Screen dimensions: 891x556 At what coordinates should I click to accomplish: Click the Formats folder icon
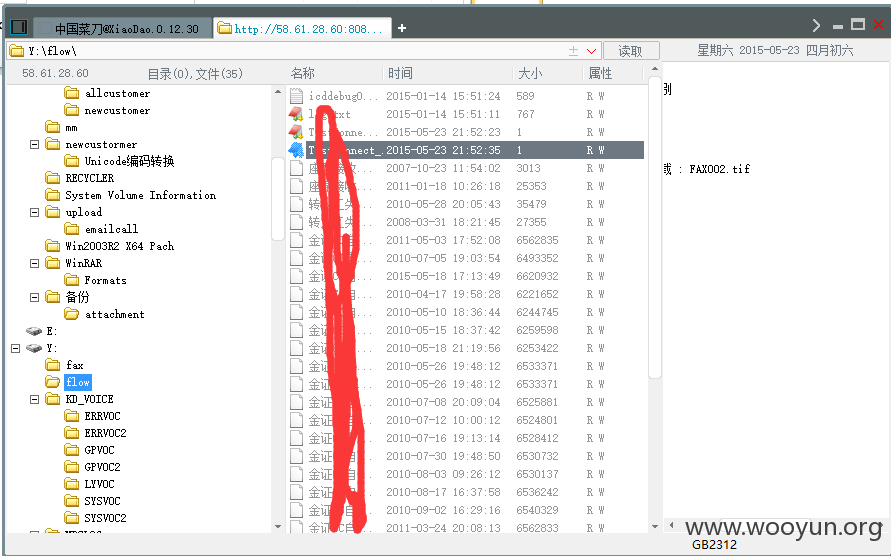(72, 280)
